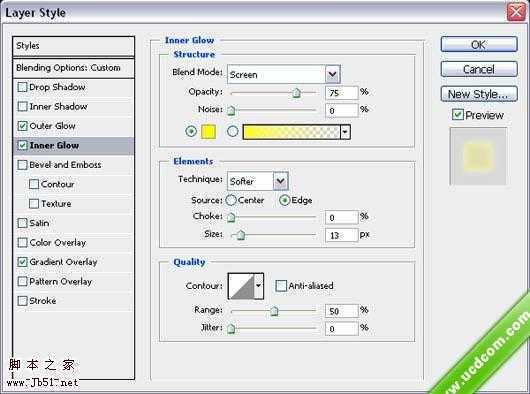Select the Outer Glow style row

73,126
